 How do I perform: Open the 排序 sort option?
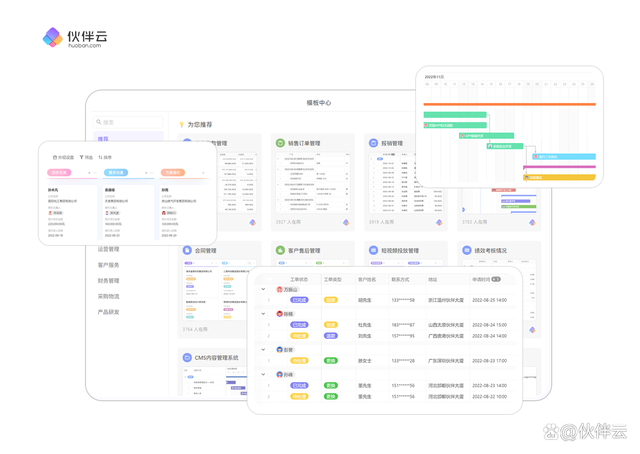coord(106,157)
